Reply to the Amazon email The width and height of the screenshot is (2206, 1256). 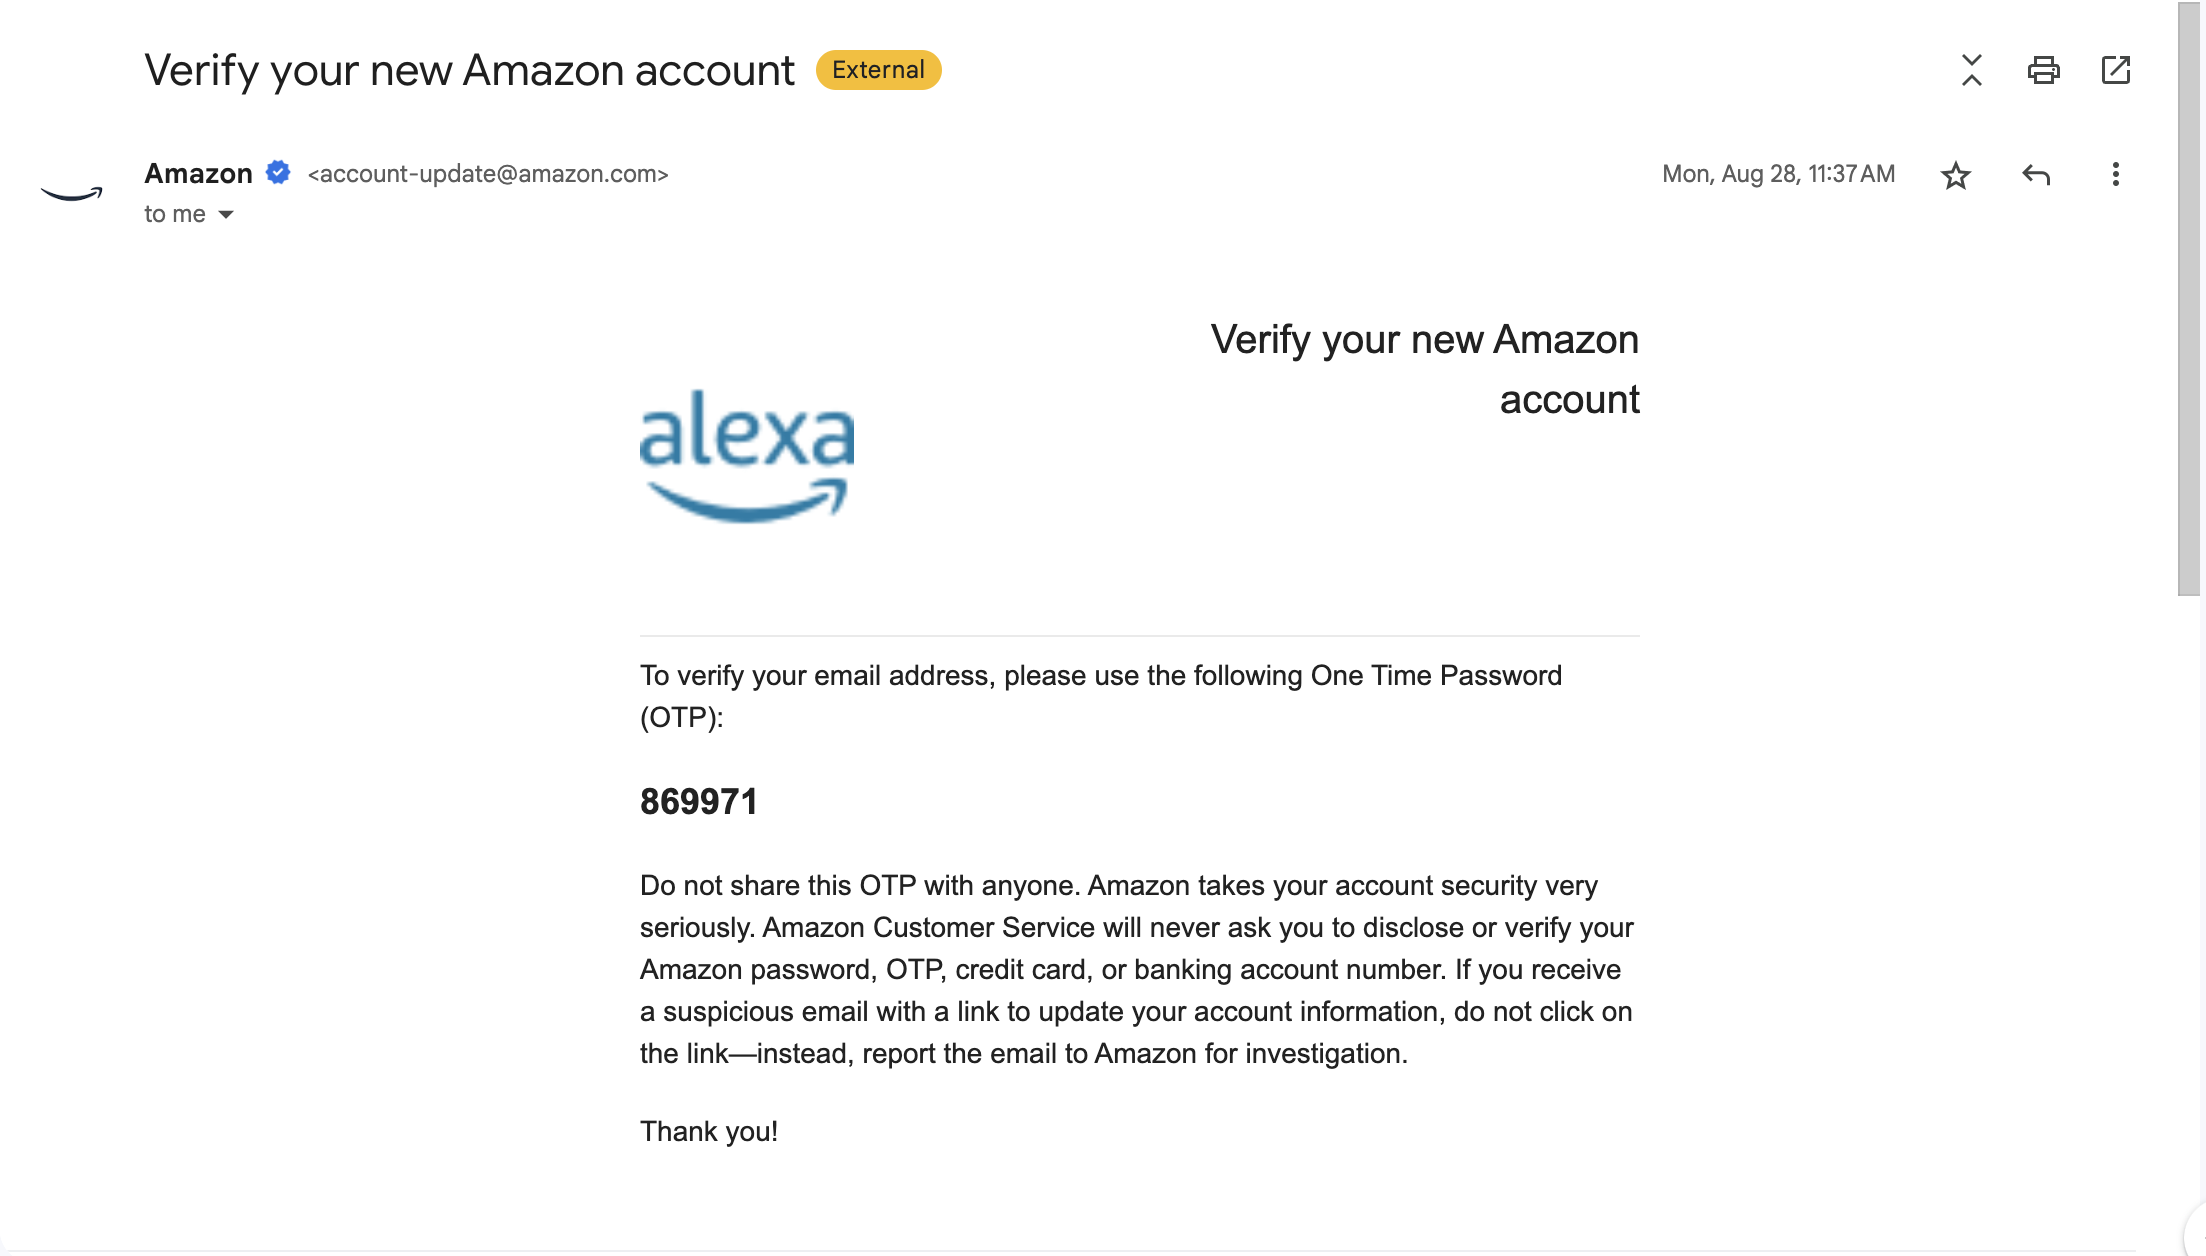point(2036,175)
